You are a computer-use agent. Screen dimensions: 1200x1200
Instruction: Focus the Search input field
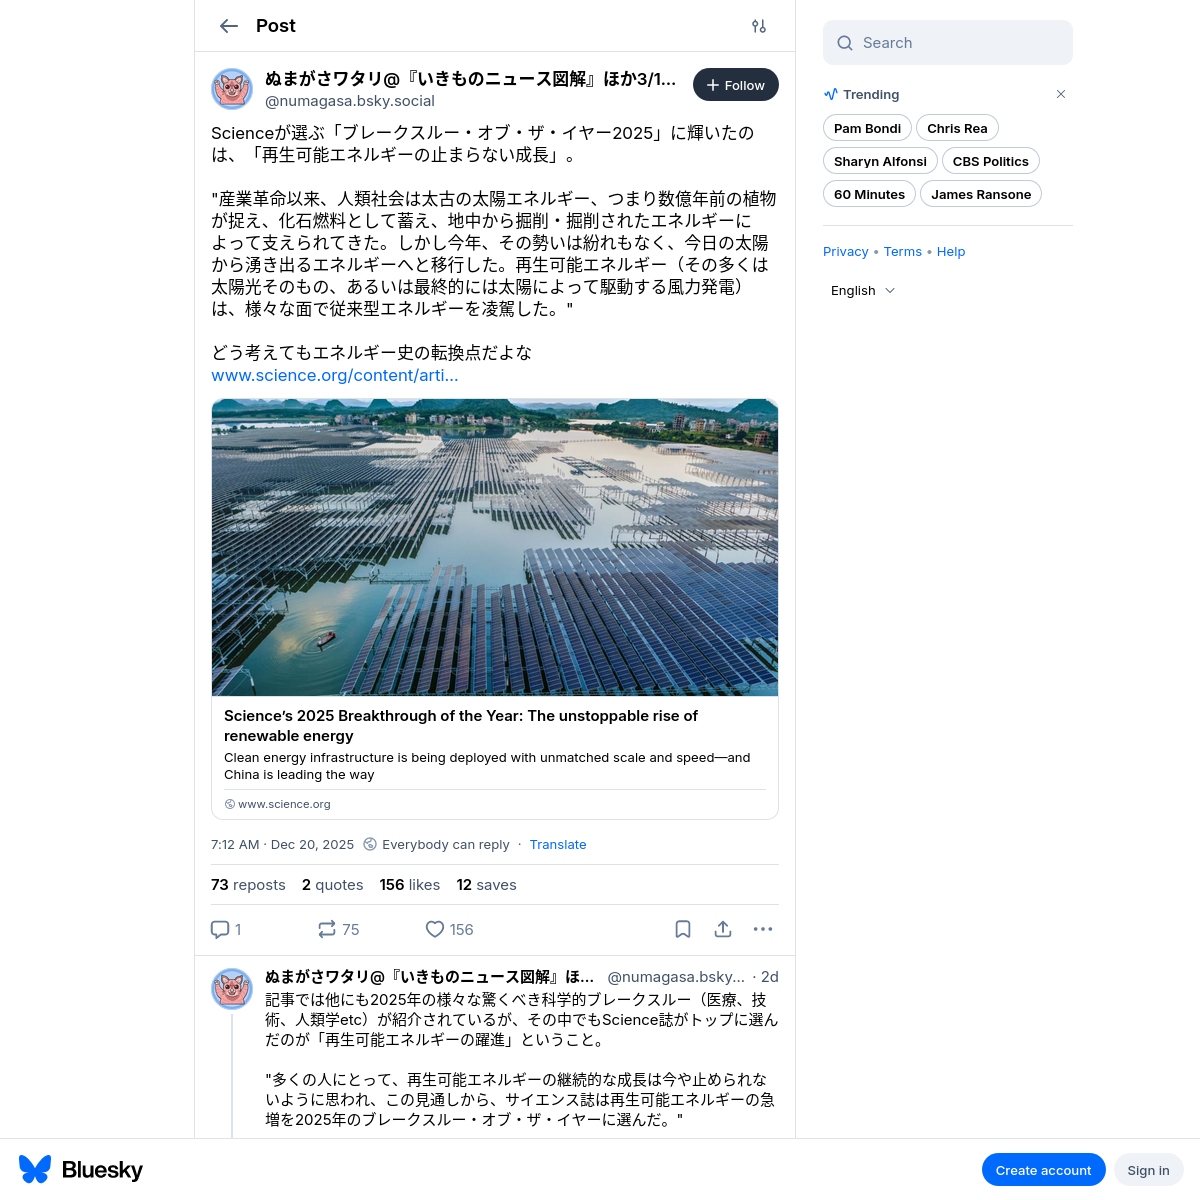point(948,42)
